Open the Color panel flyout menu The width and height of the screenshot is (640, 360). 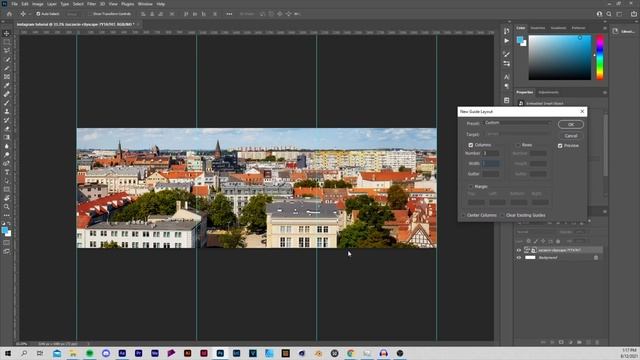tap(604, 28)
